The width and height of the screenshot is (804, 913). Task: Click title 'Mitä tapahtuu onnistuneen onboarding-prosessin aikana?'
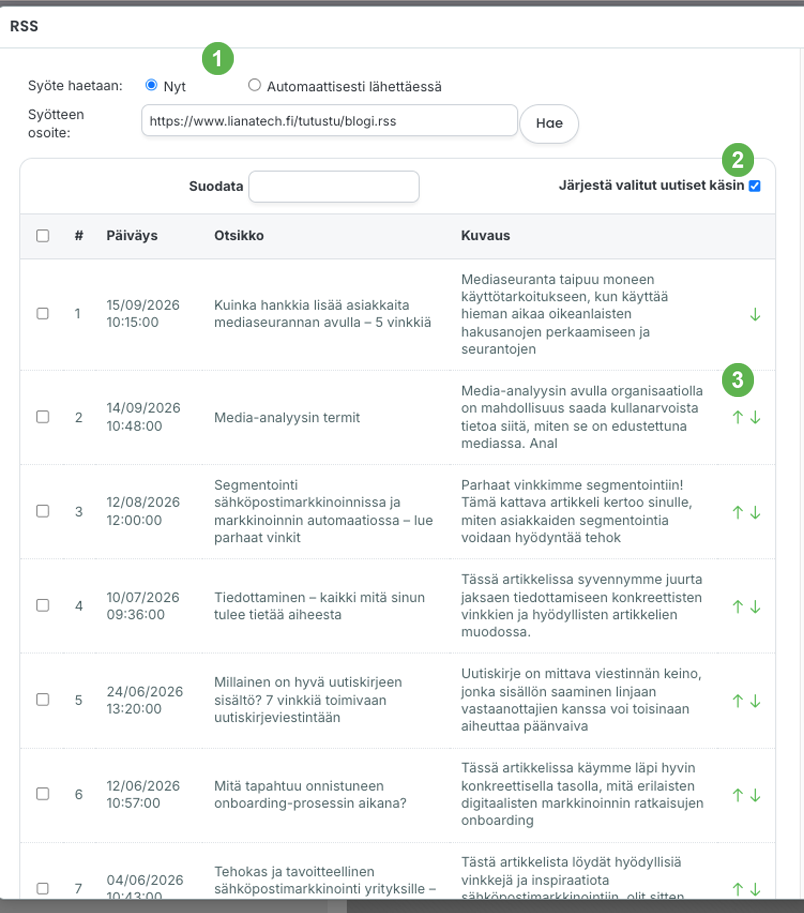(310, 794)
